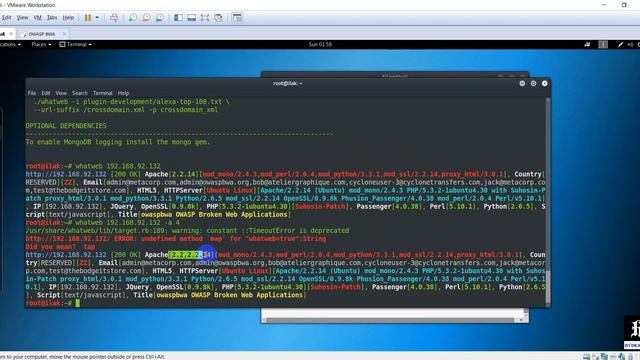This screenshot has width=640, height=360.
Task: Click the root@ilak terminal title dropdown
Action: pyautogui.click(x=288, y=83)
